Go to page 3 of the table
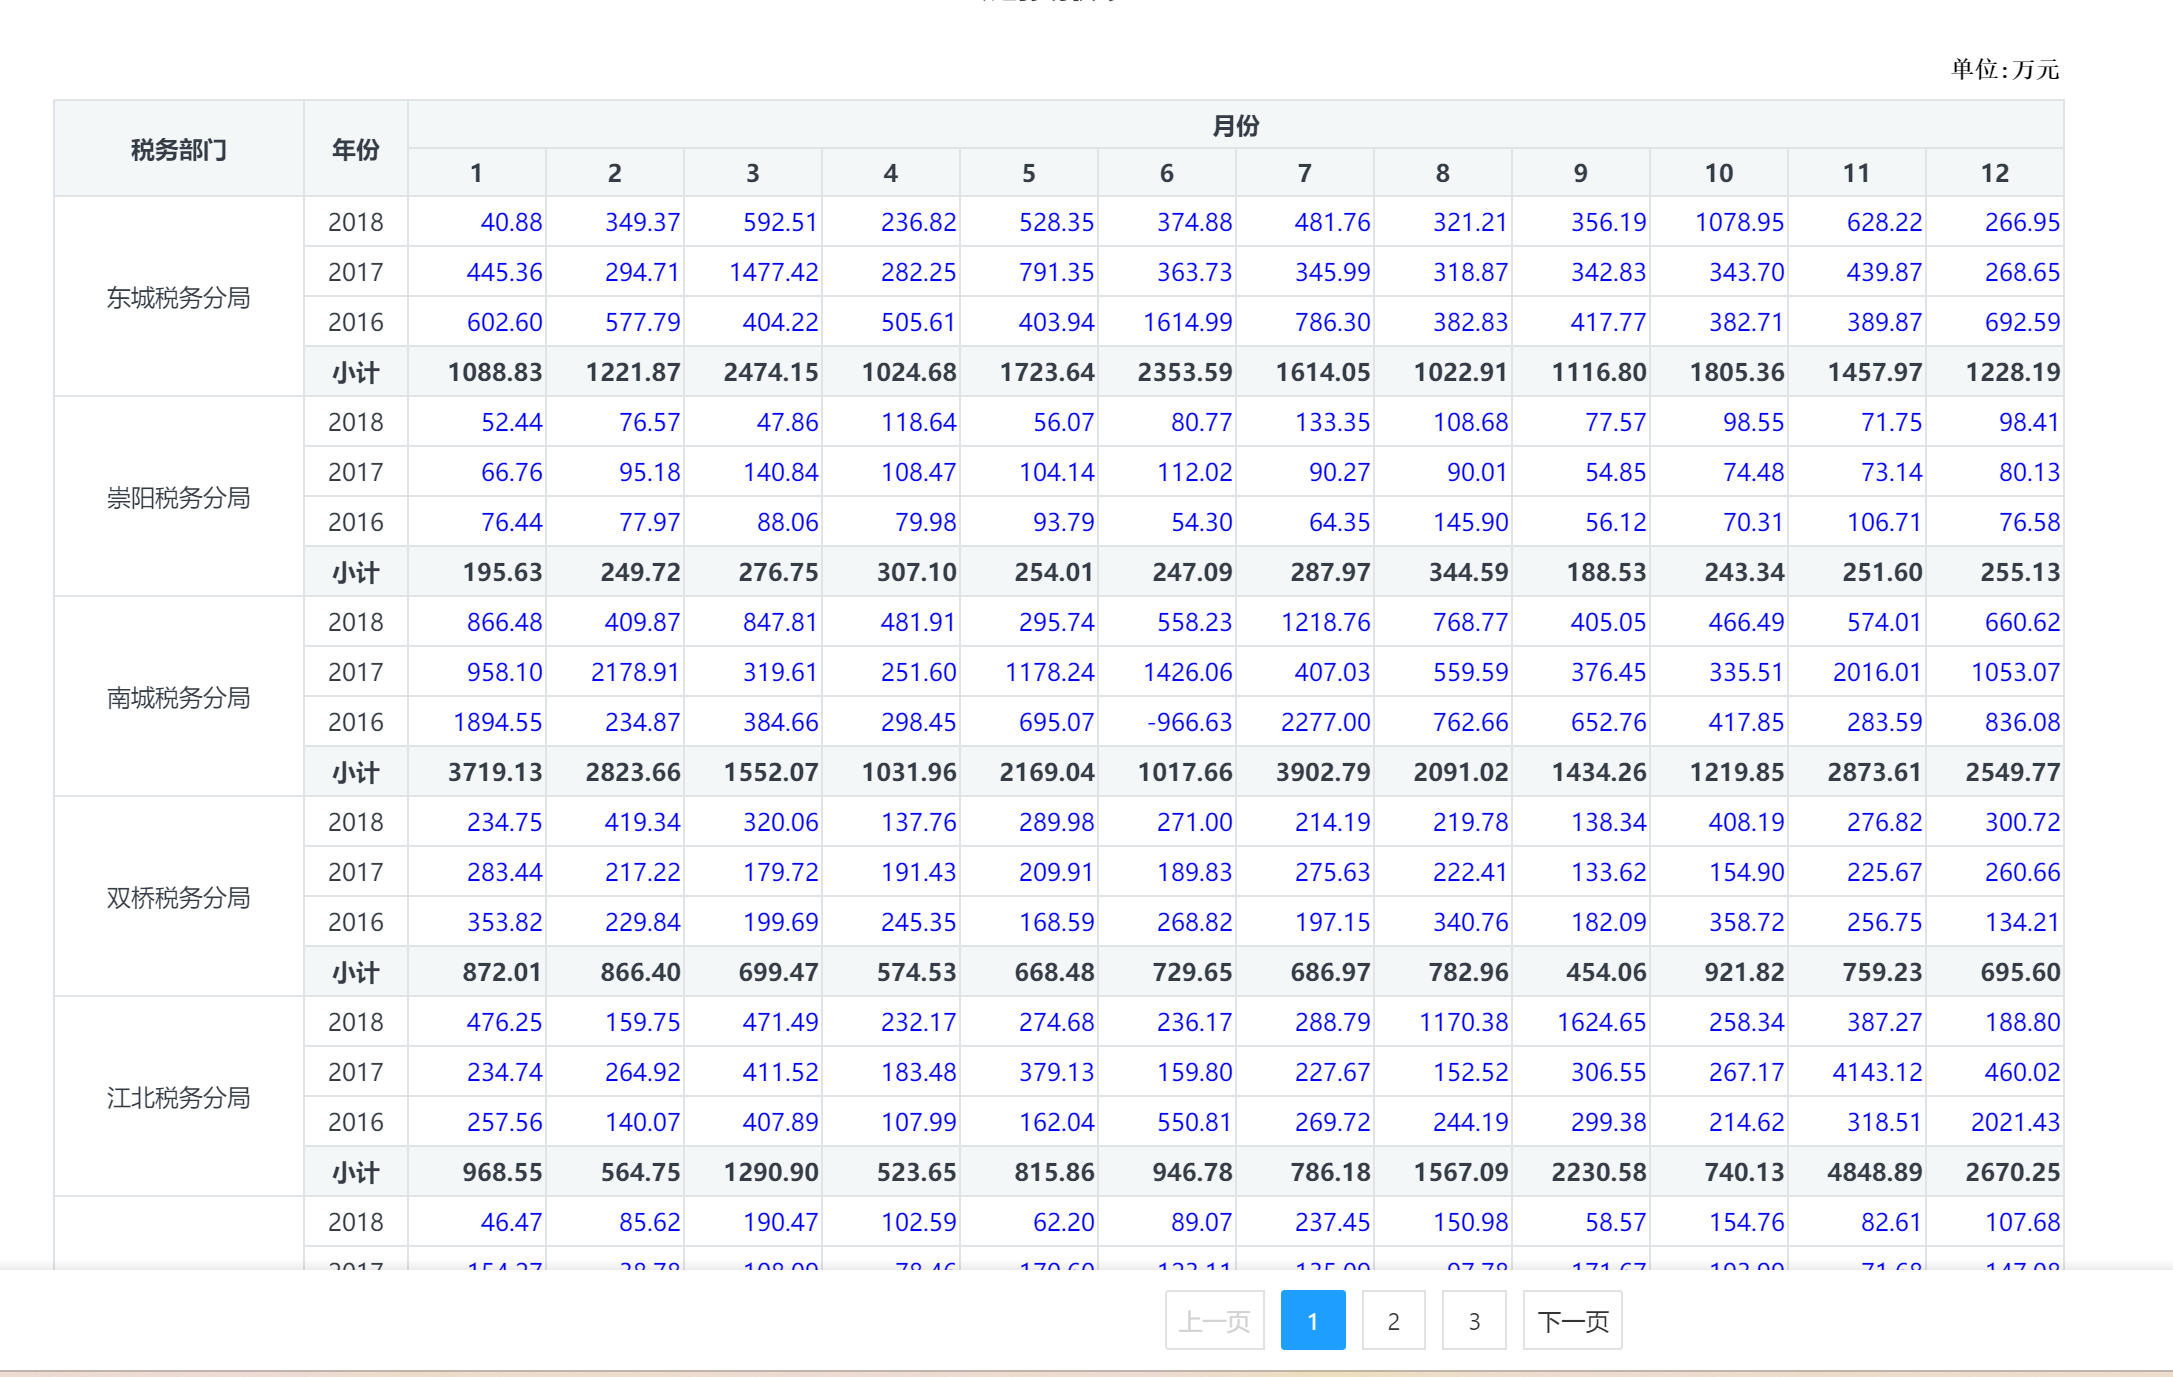This screenshot has width=2173, height=1377. pyautogui.click(x=1474, y=1321)
